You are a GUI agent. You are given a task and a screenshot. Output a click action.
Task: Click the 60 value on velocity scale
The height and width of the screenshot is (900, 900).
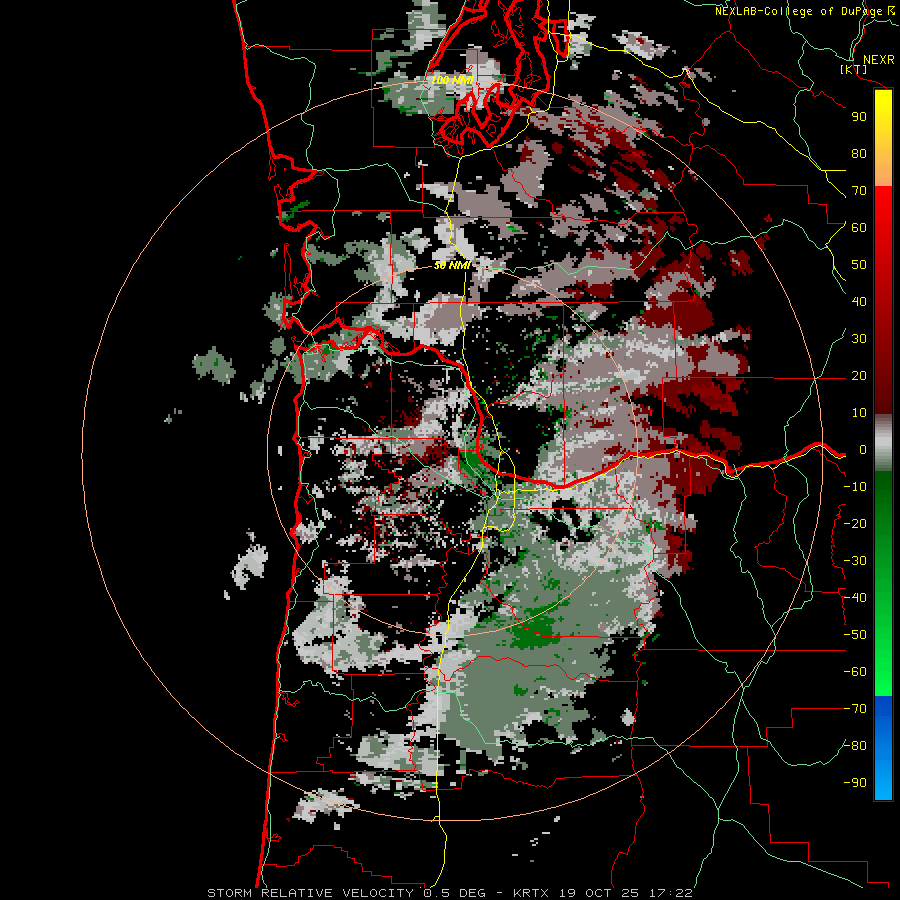point(859,228)
